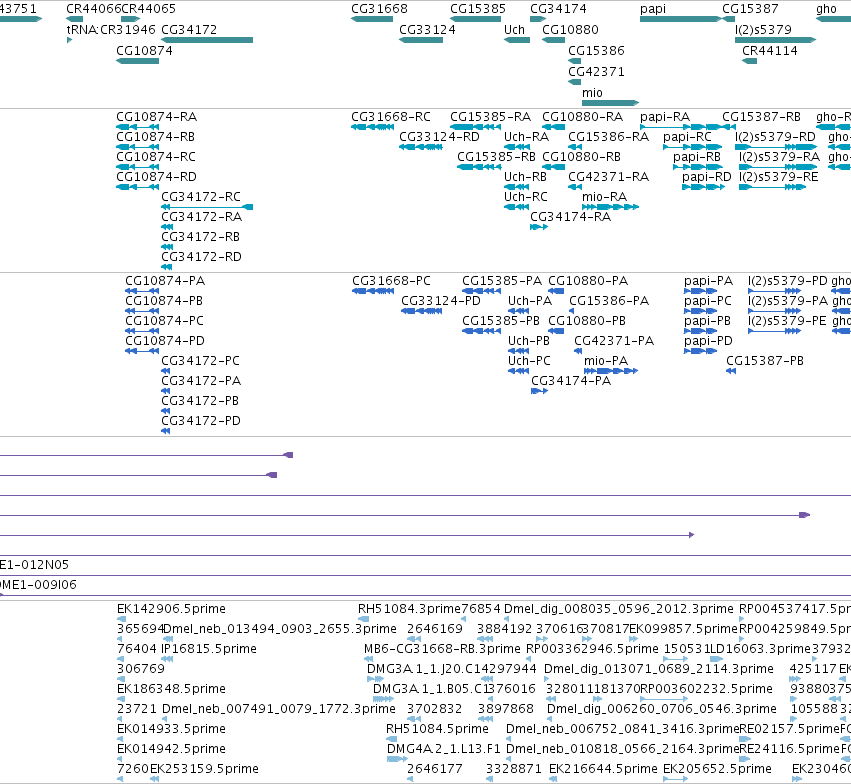Screen dimensions: 851x784
Task: Click the MB6-CG31668-RB.3prime EST label
Action: 442,649
